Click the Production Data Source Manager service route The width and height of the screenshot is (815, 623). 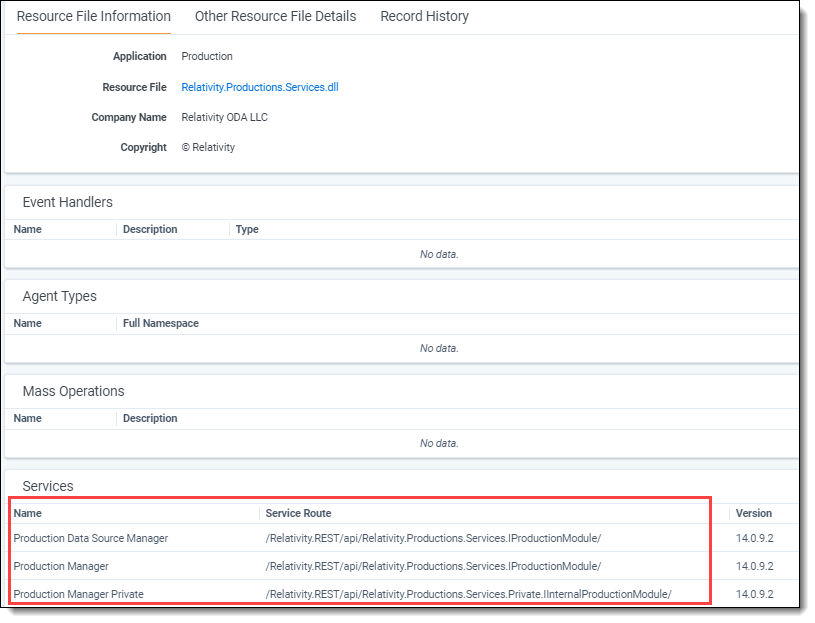[433, 538]
